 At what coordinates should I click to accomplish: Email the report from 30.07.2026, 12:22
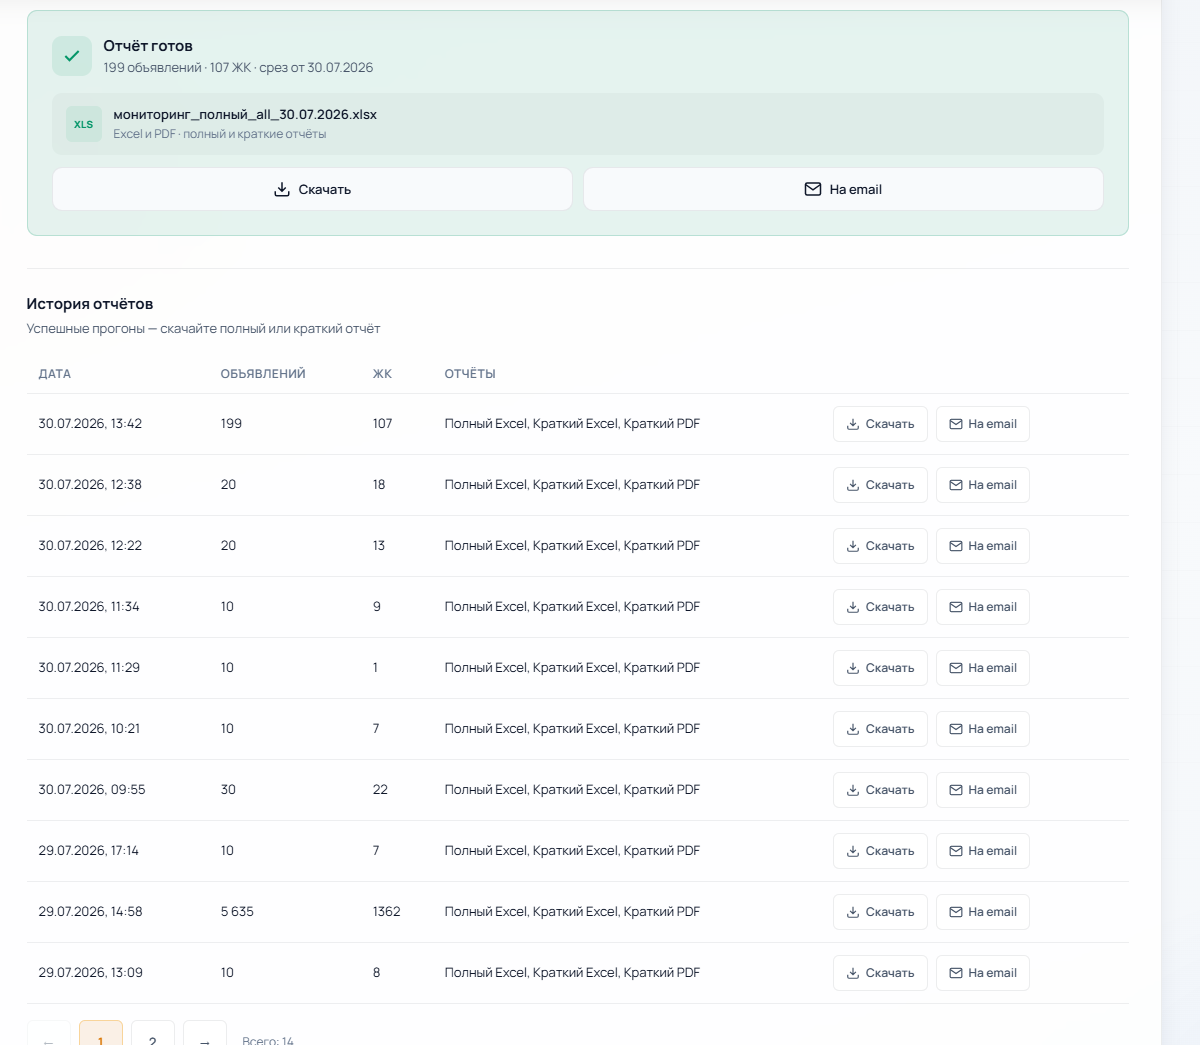[983, 546]
